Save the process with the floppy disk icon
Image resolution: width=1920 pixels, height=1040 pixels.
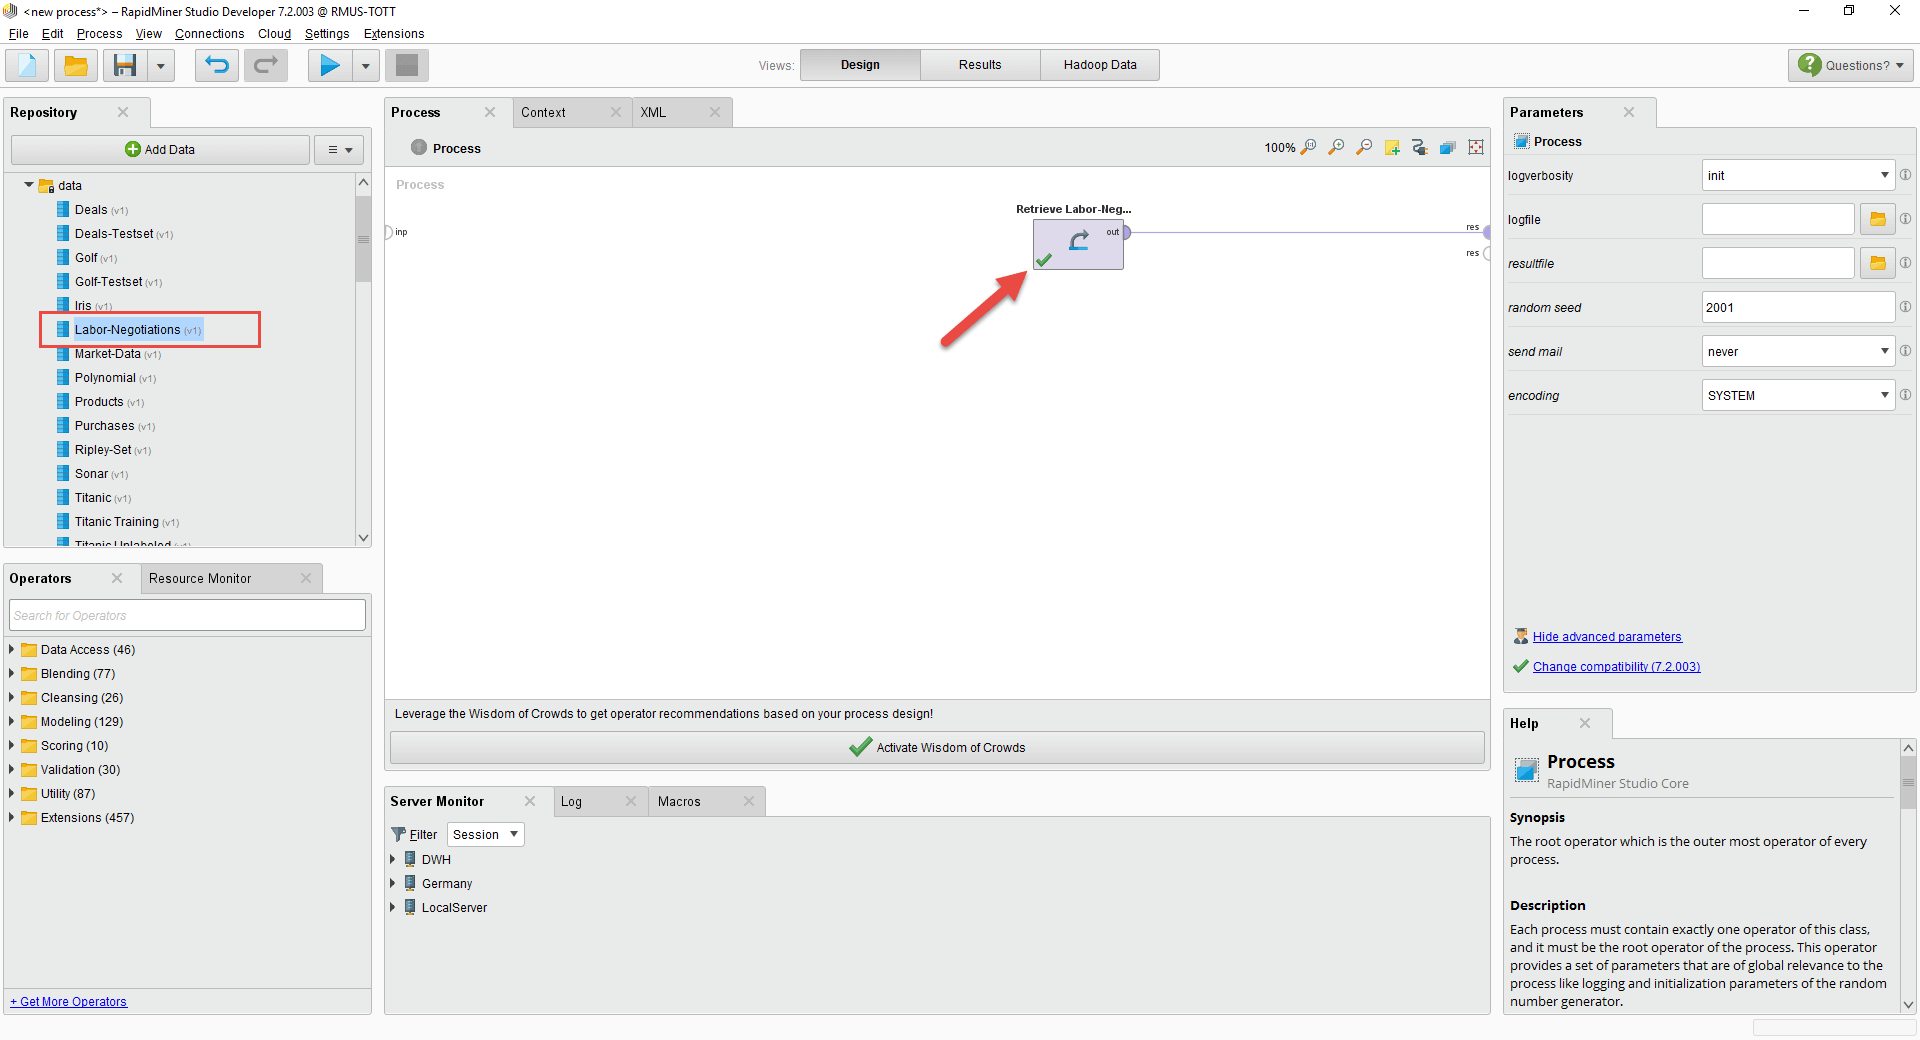(125, 66)
